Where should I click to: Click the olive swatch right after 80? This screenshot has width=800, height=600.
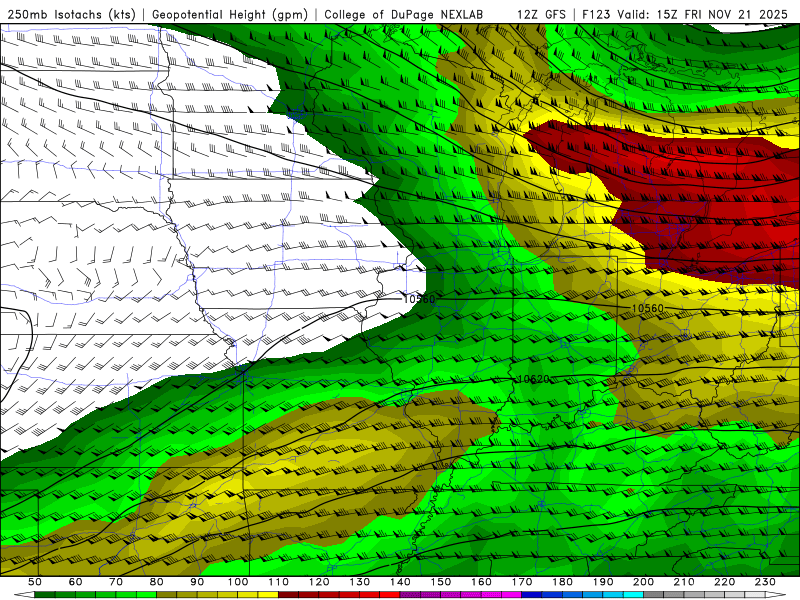[167, 595]
